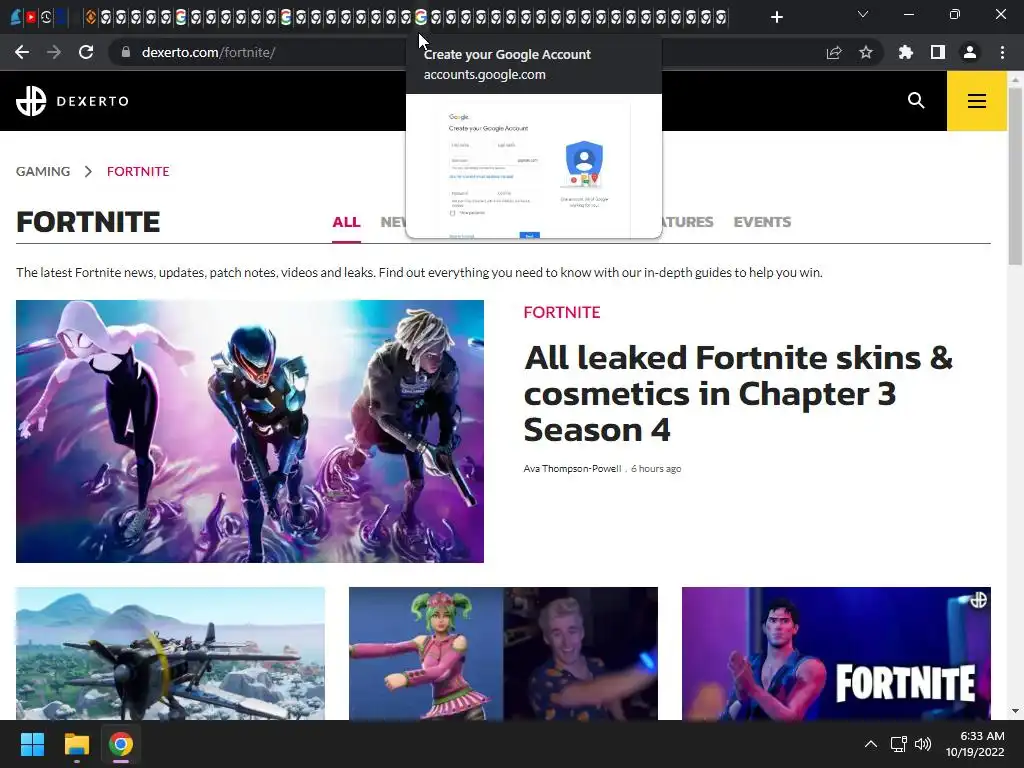
Task: Click the scrollbar down arrow
Action: click(x=1015, y=711)
